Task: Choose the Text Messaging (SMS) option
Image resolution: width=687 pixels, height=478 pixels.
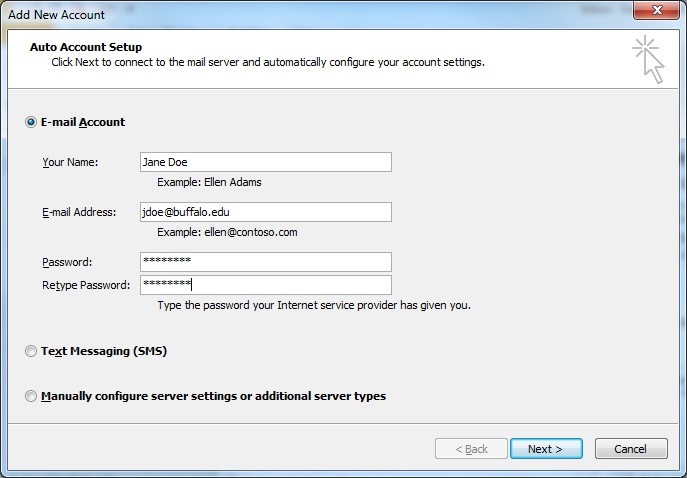Action: [x=31, y=352]
